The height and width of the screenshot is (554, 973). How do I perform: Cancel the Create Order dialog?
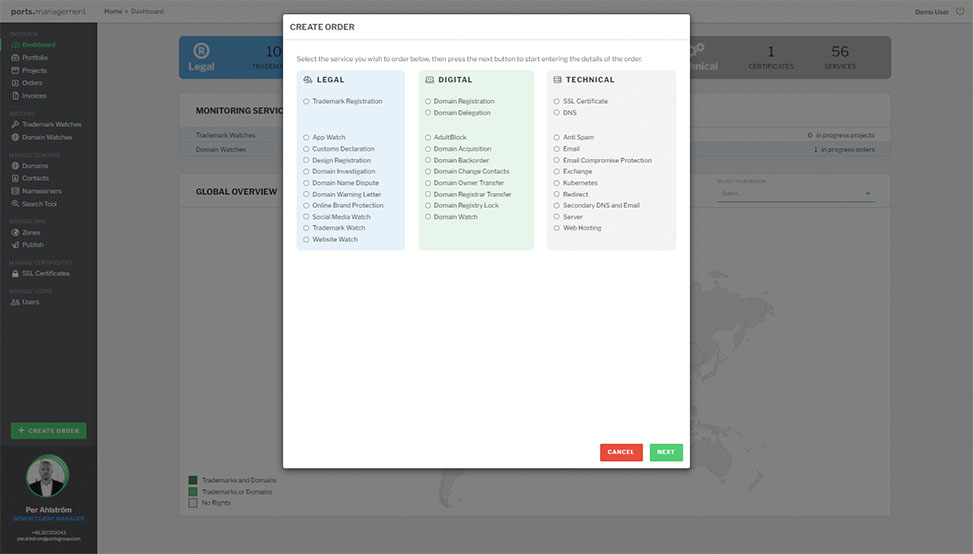click(x=621, y=452)
